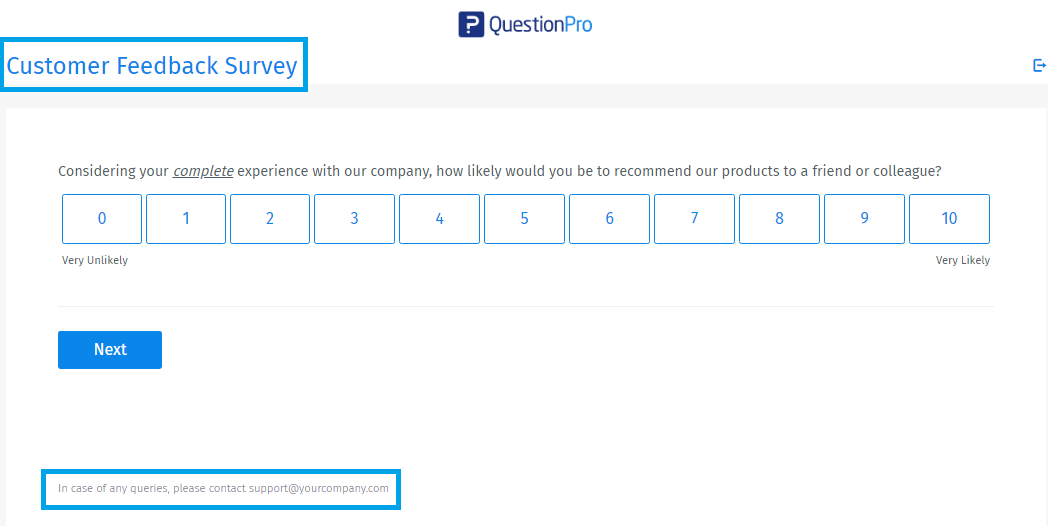
Task: Click the exit survey icon
Action: click(1039, 66)
